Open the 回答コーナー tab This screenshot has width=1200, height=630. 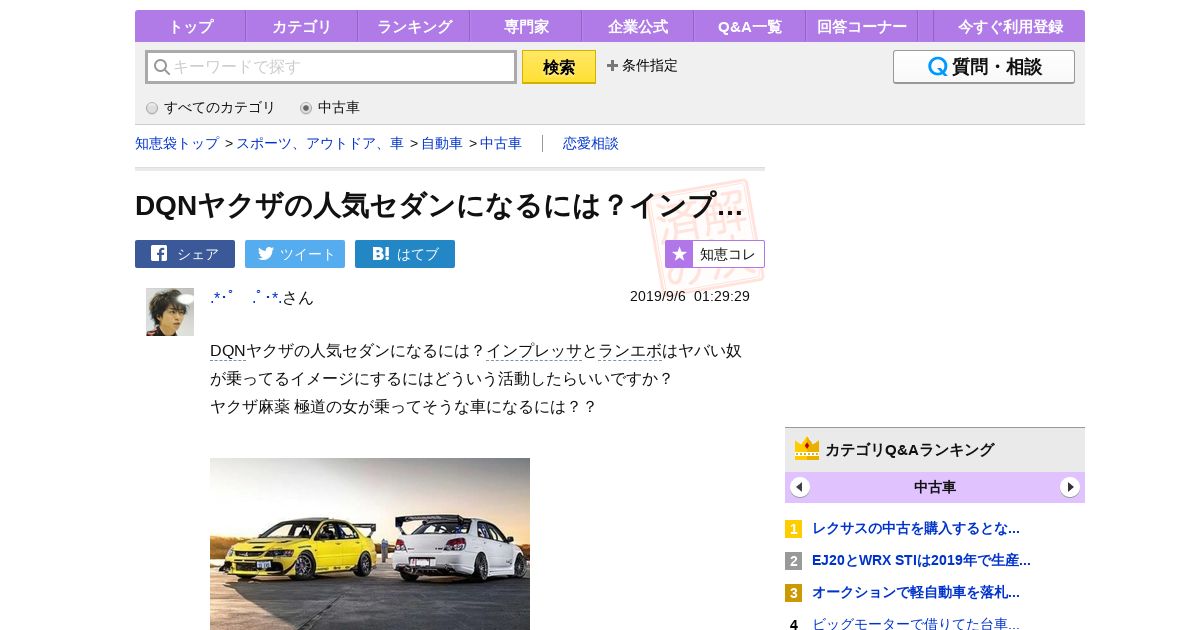click(x=861, y=27)
